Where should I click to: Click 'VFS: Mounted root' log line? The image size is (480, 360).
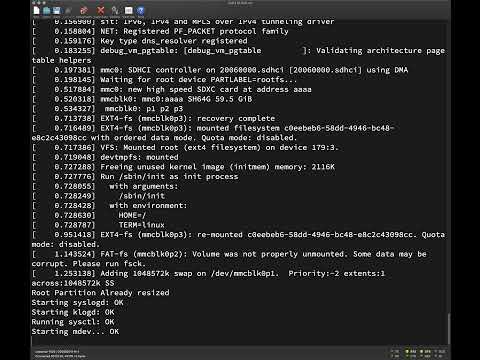point(185,148)
